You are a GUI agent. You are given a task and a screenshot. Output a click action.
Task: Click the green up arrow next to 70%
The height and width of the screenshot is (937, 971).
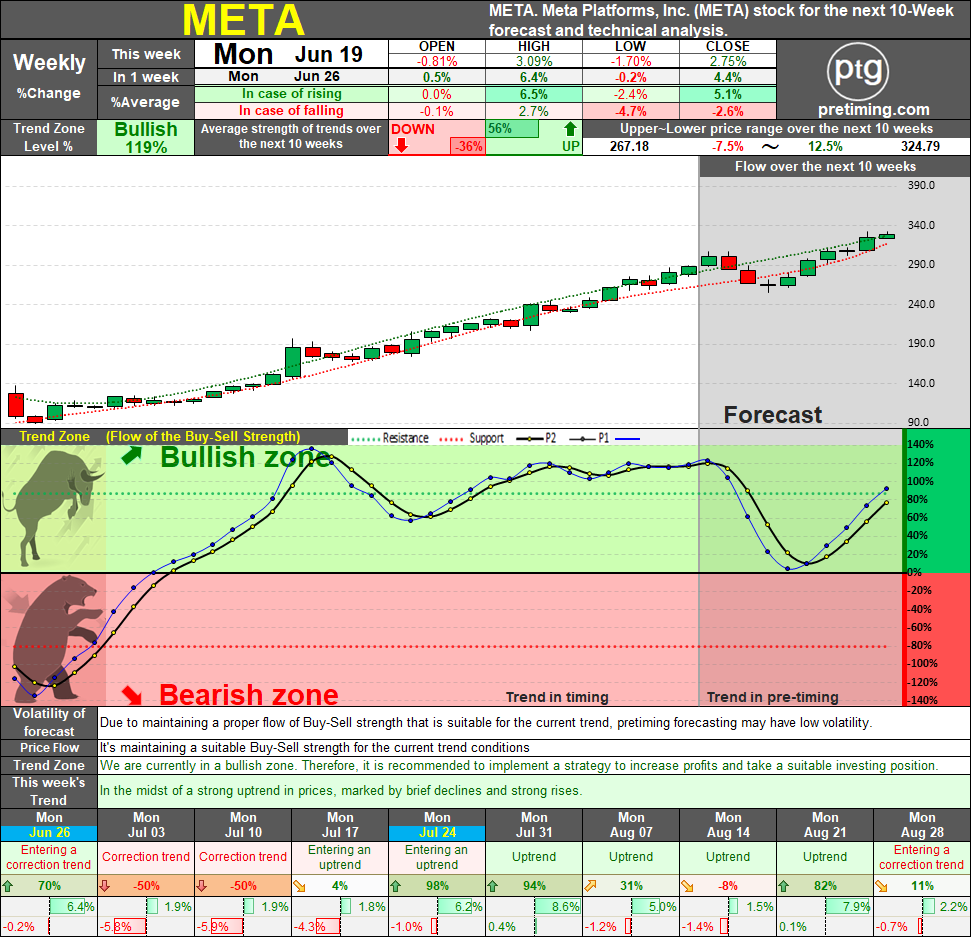click(8, 886)
